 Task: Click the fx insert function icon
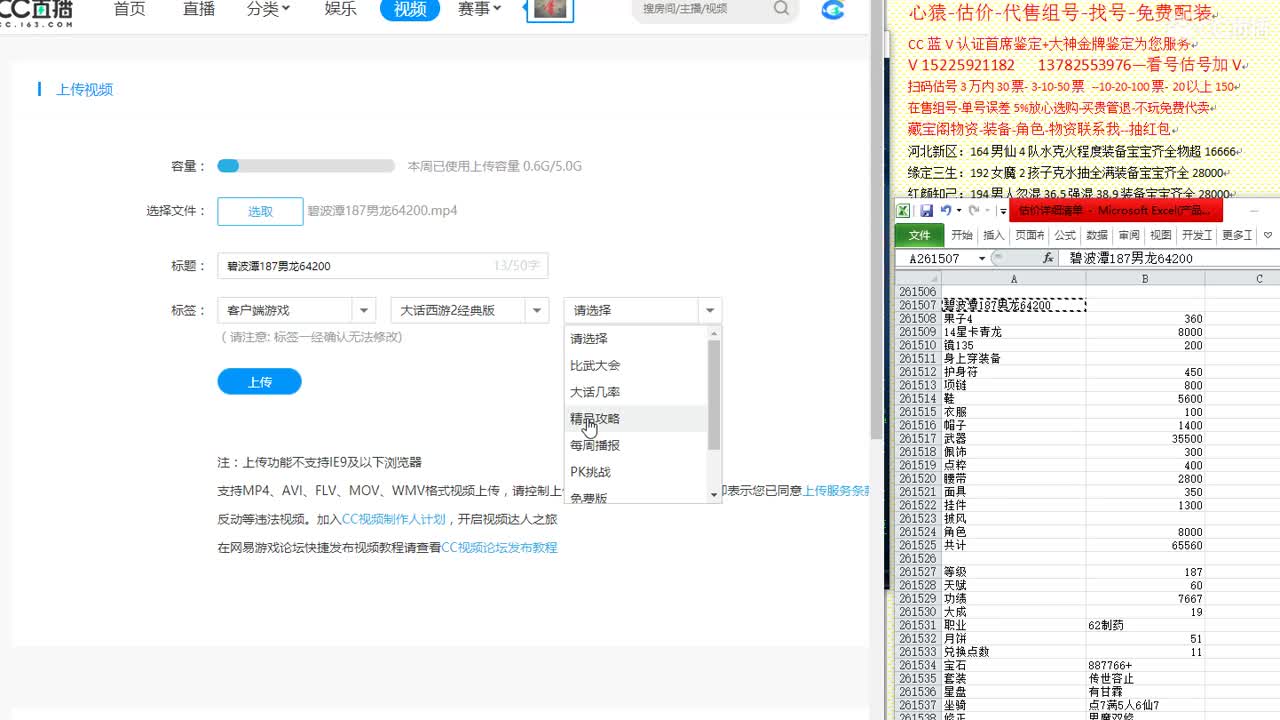[1048, 258]
